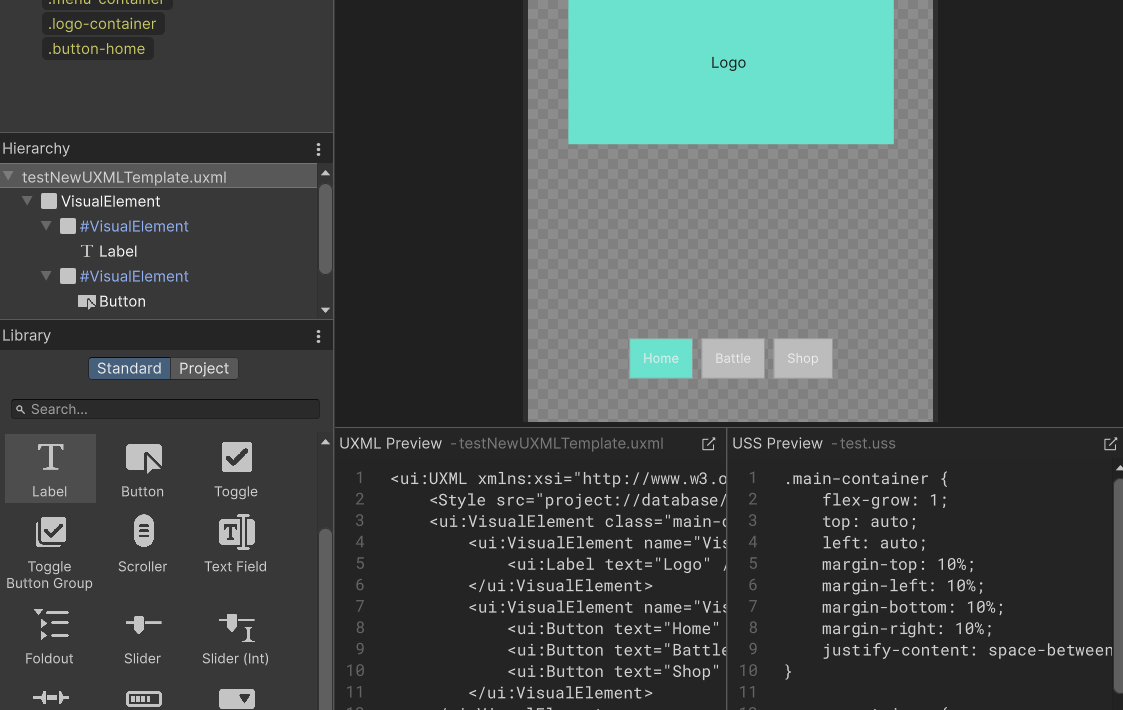
Task: Collapse the first #VisualElement containing Label
Action: (x=46, y=226)
